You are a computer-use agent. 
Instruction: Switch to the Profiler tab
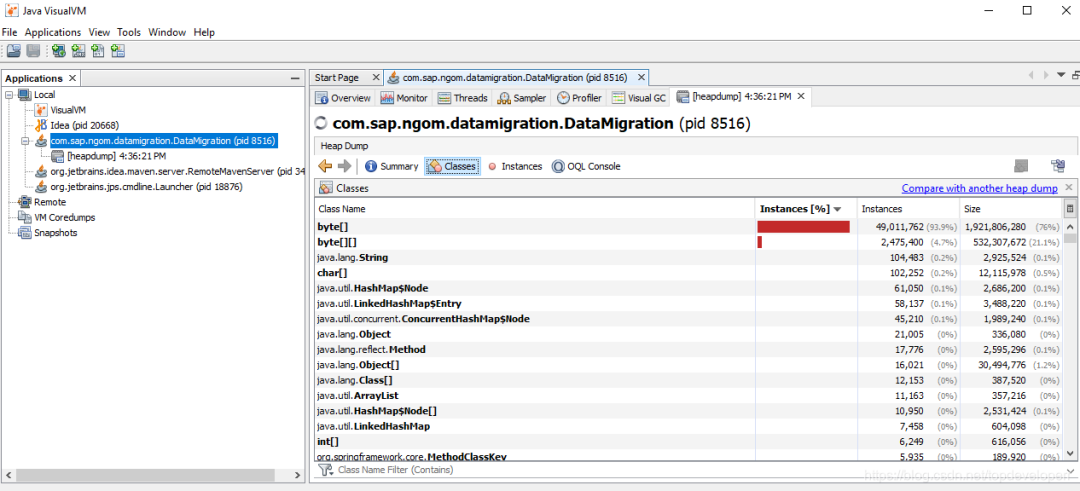[580, 98]
